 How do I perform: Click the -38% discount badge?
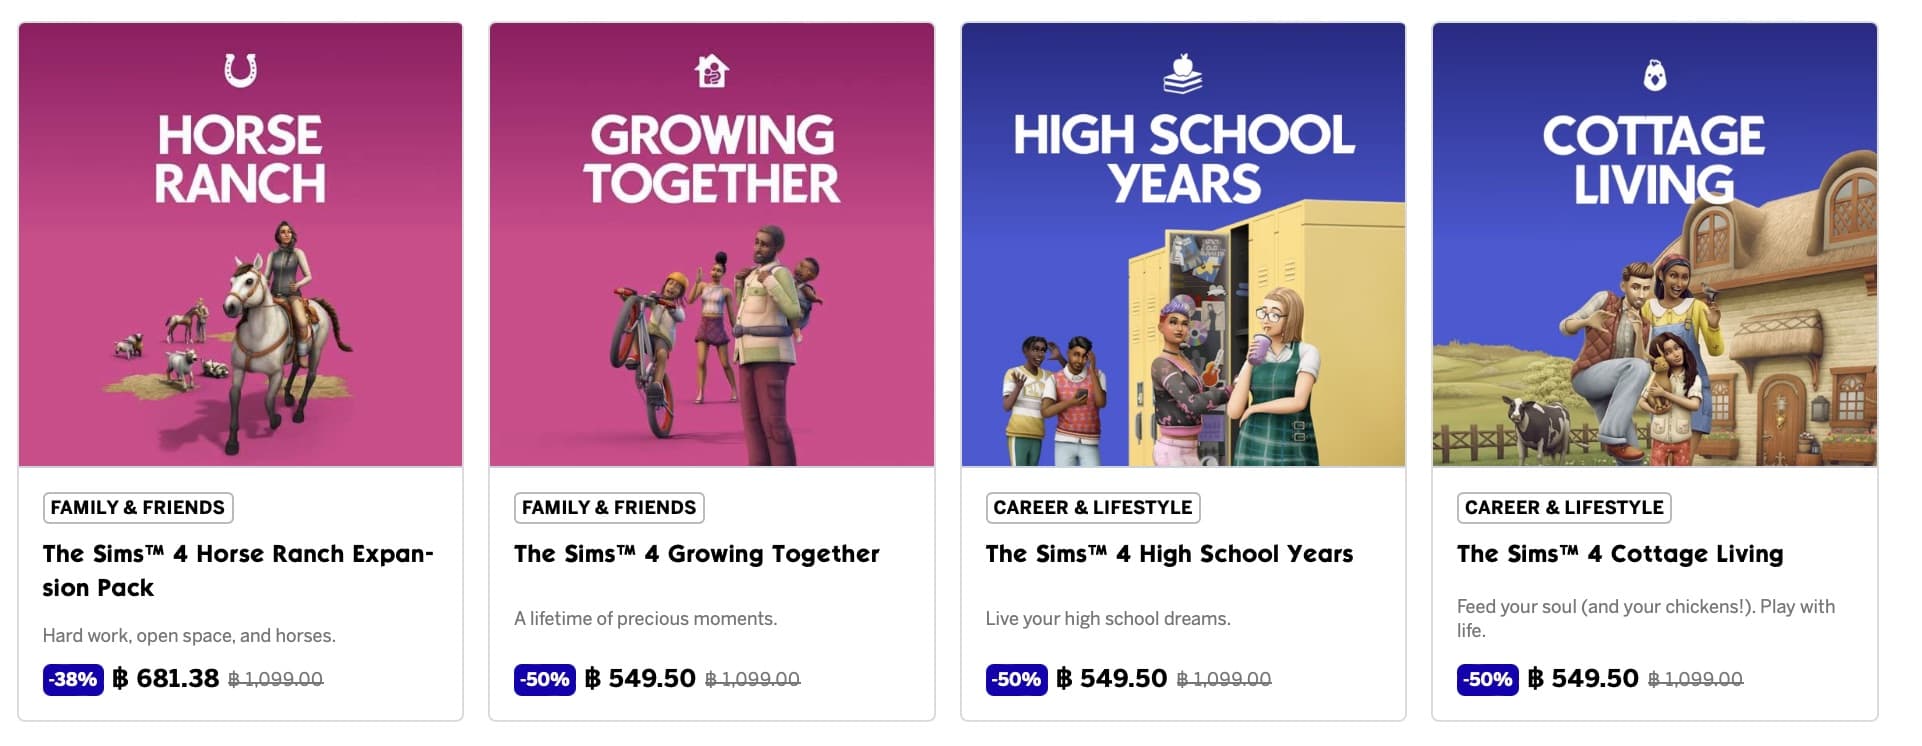[73, 680]
